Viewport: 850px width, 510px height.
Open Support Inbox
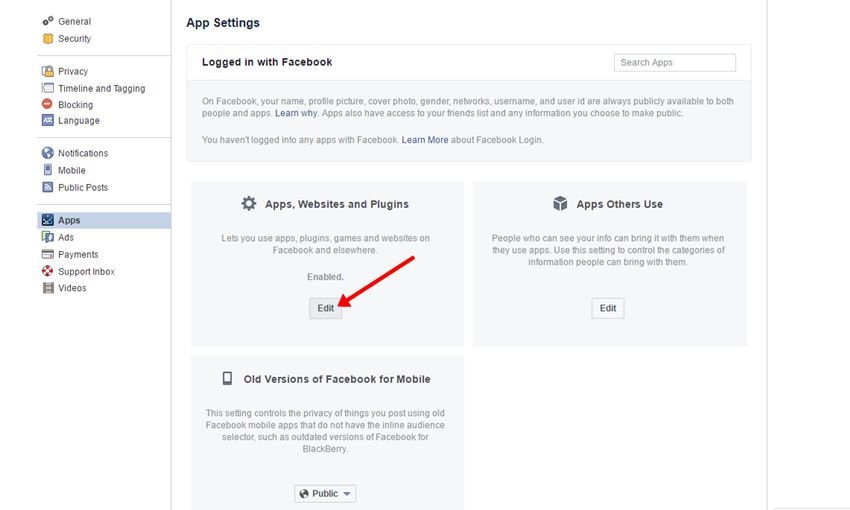[x=86, y=272]
